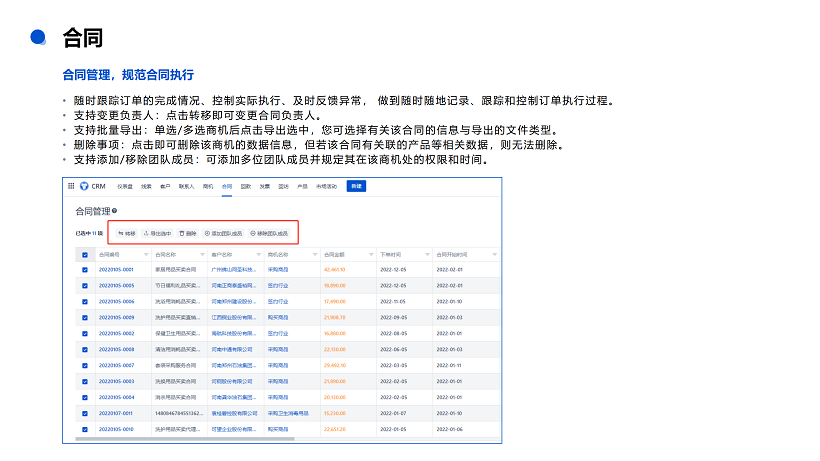Uncheck the row 20220105-0007 checkbox

tap(85, 365)
